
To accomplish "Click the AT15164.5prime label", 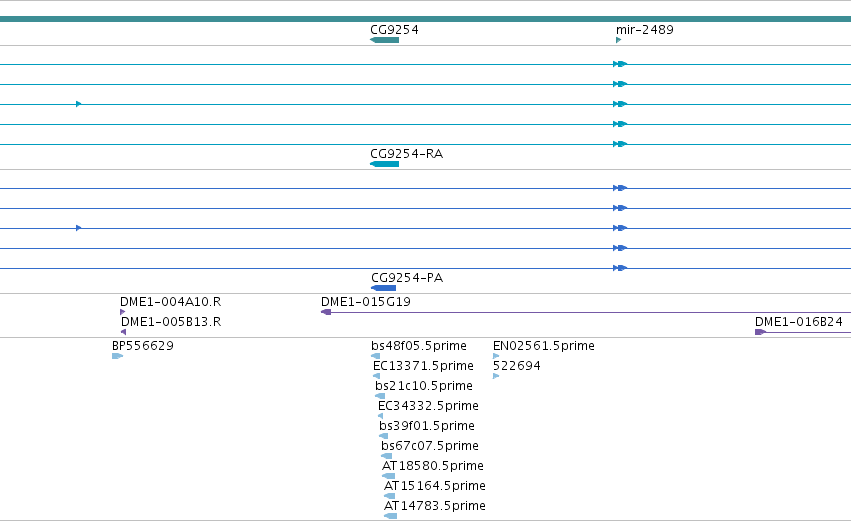I will click(435, 486).
